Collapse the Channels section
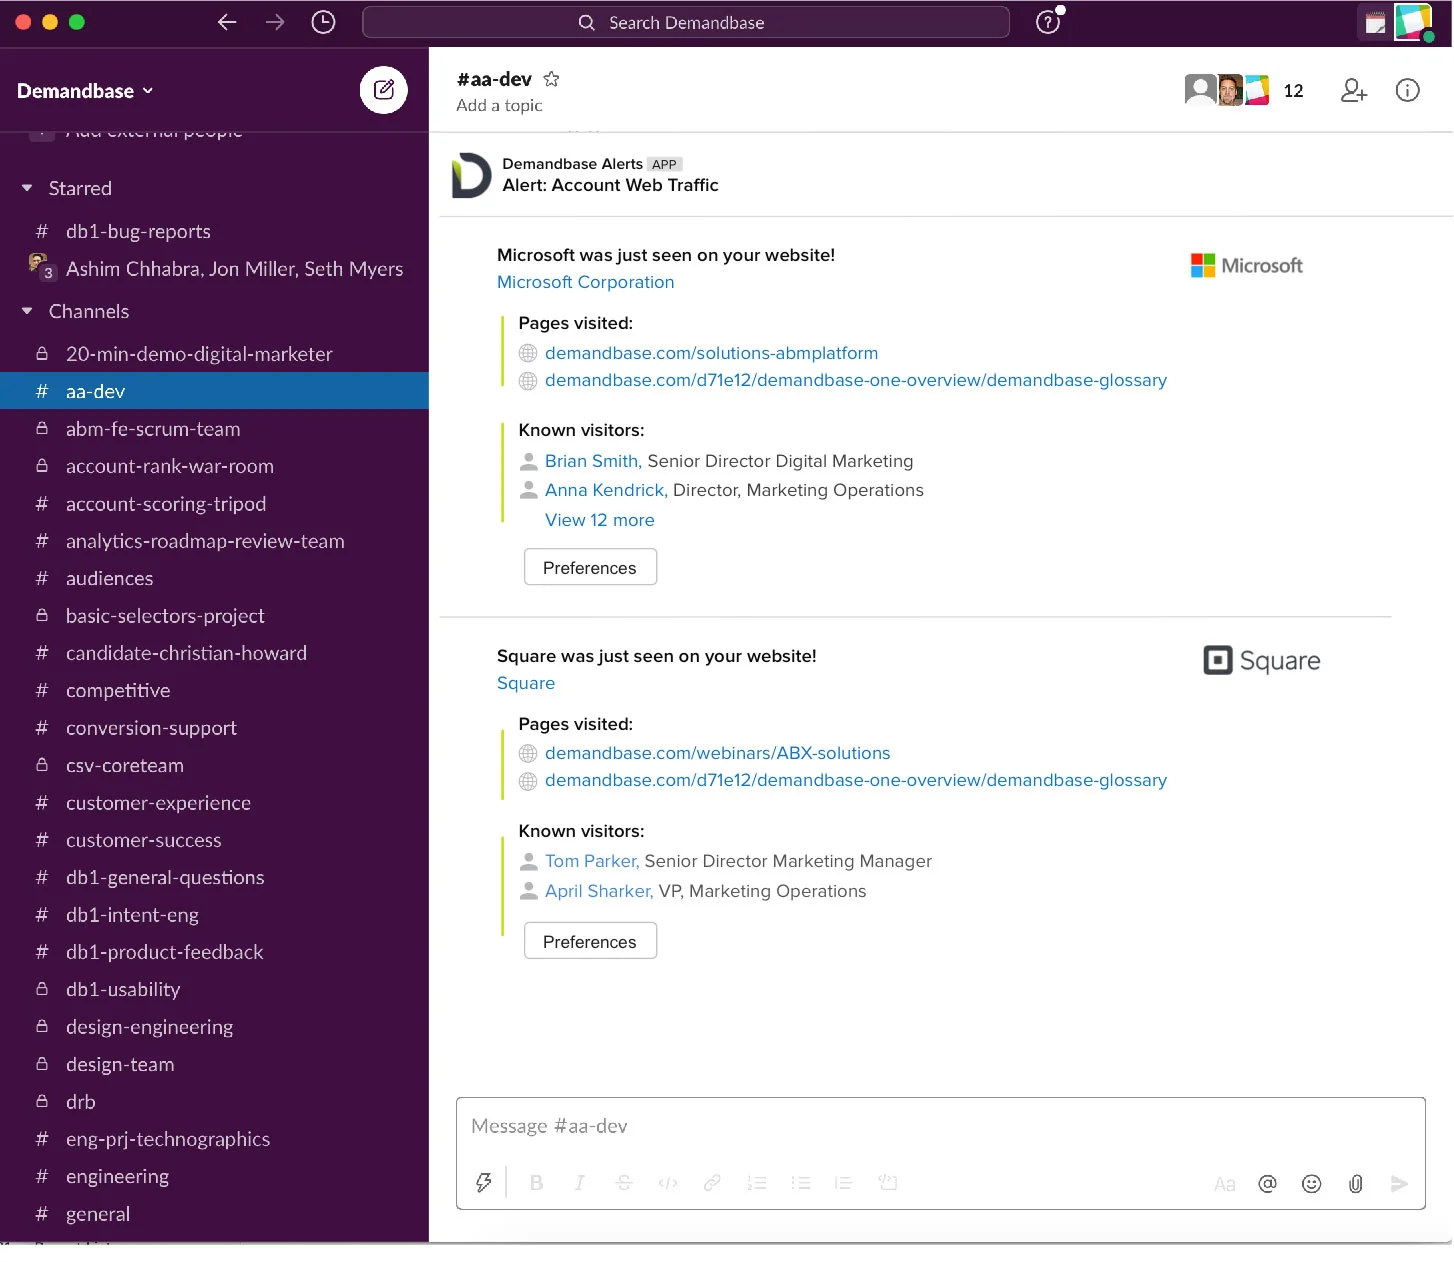Image resolution: width=1454 pixels, height=1262 pixels. click(x=27, y=311)
